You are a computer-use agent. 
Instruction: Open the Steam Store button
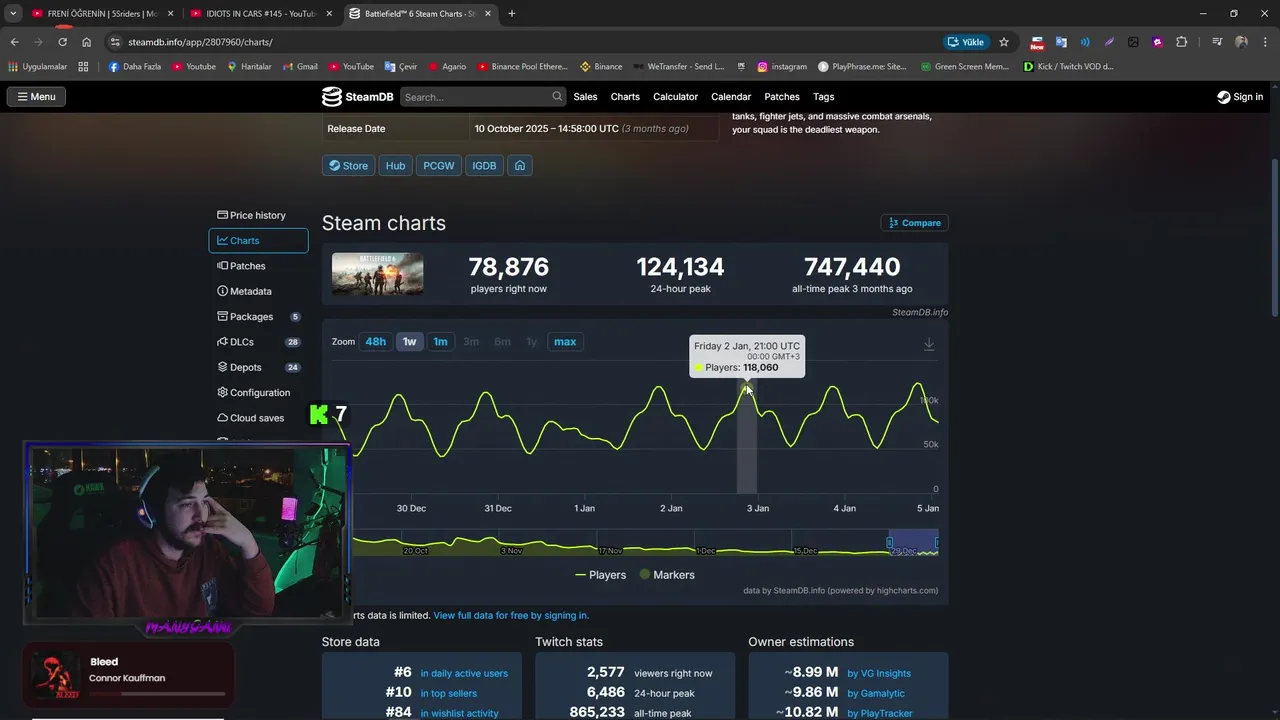[349, 166]
